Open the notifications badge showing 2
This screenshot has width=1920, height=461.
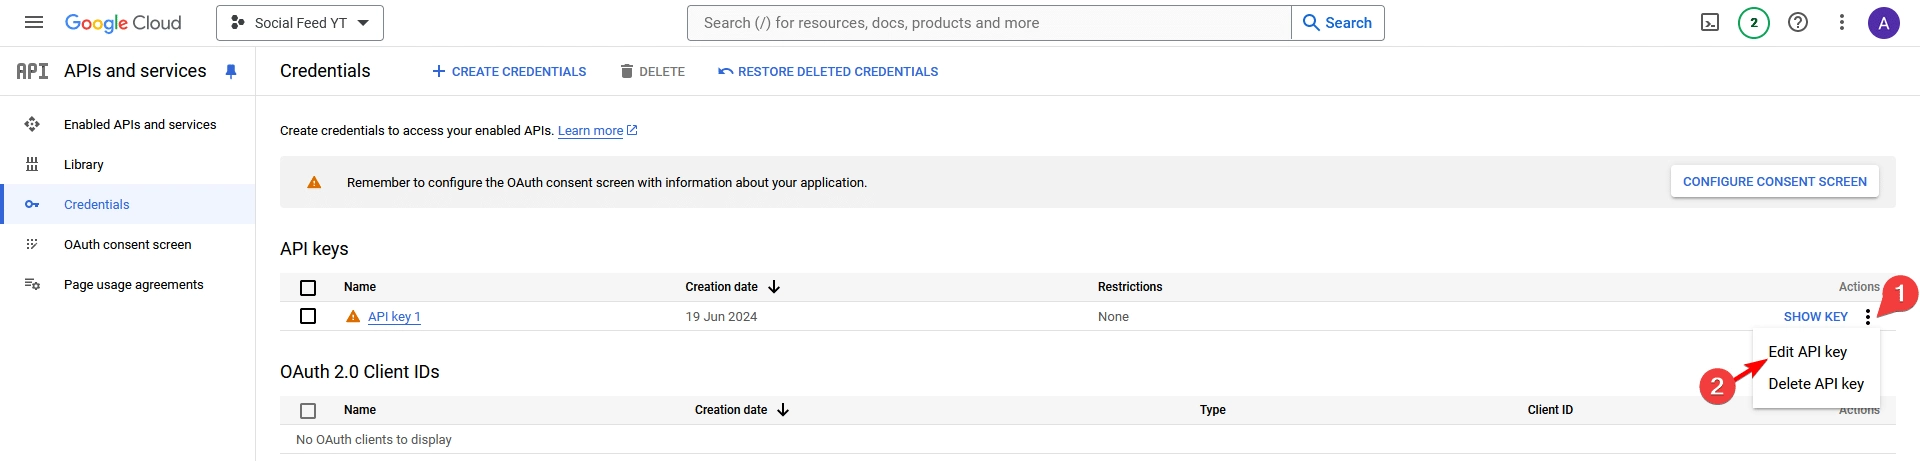click(x=1754, y=22)
